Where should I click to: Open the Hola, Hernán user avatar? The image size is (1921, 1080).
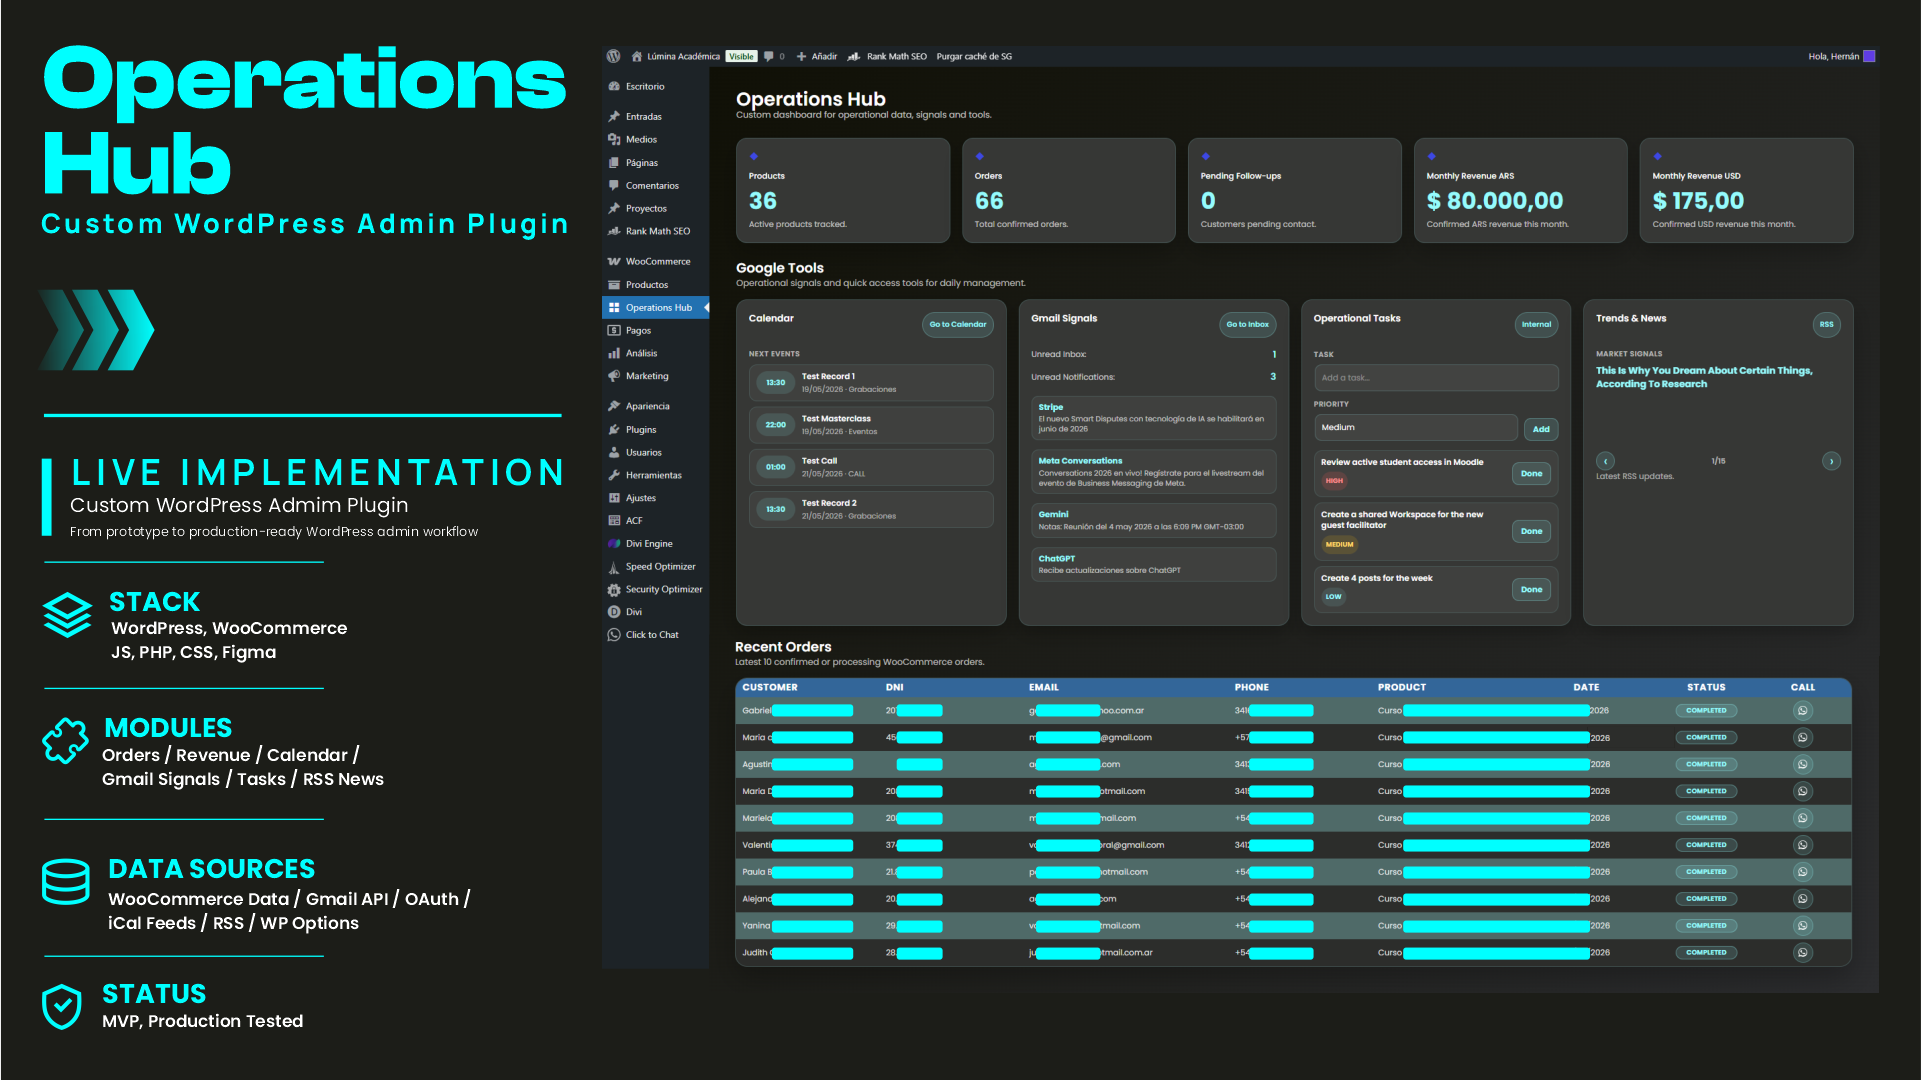click(x=1869, y=57)
